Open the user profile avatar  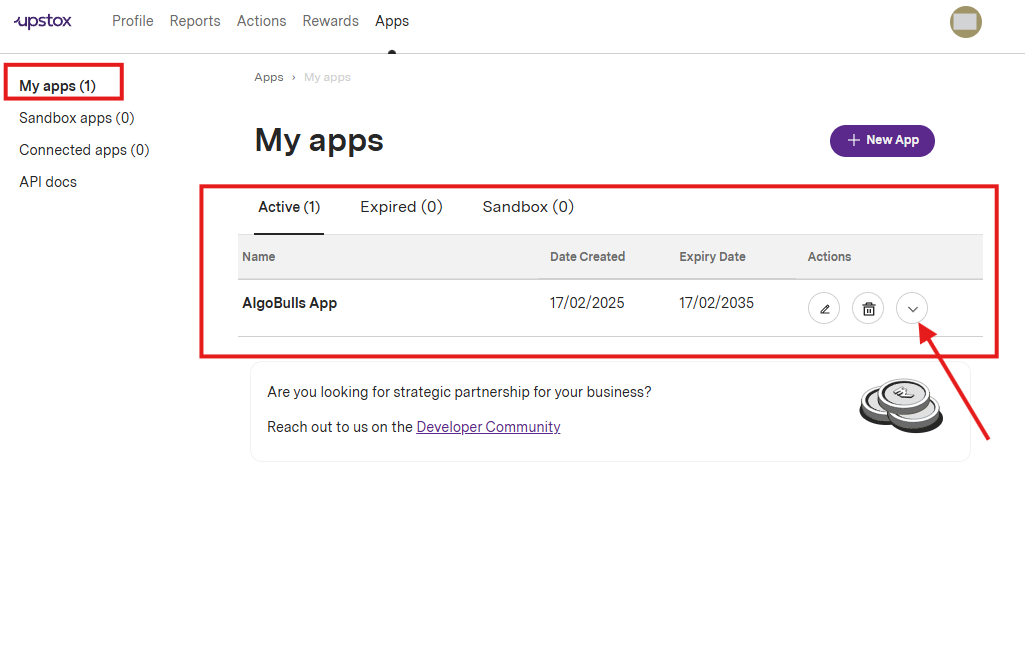966,22
